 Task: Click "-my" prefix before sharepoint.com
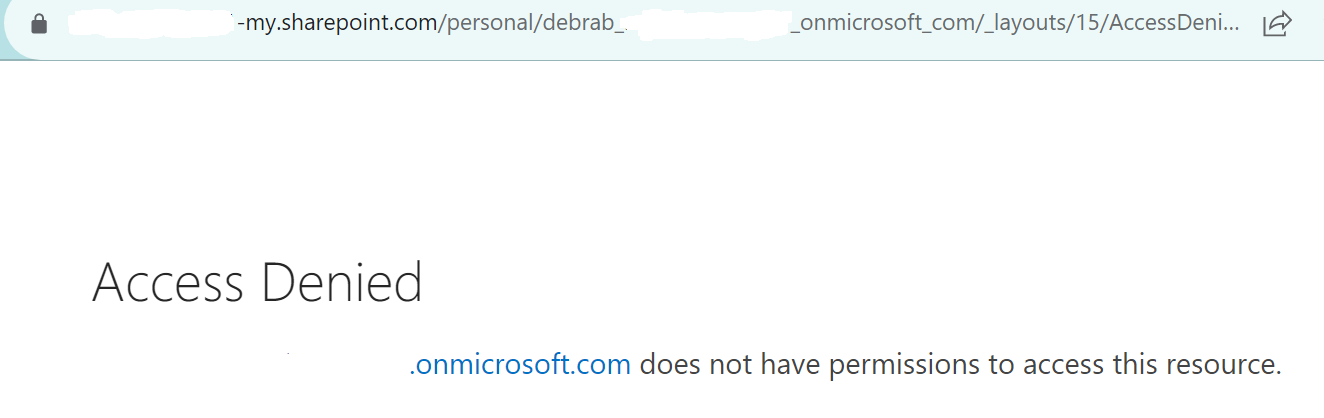[252, 23]
